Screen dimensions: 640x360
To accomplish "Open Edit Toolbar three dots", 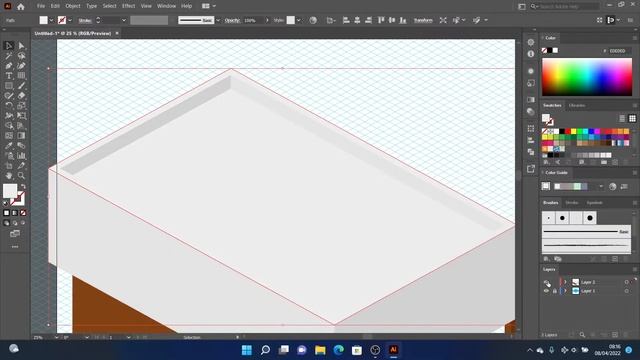I will (x=15, y=247).
